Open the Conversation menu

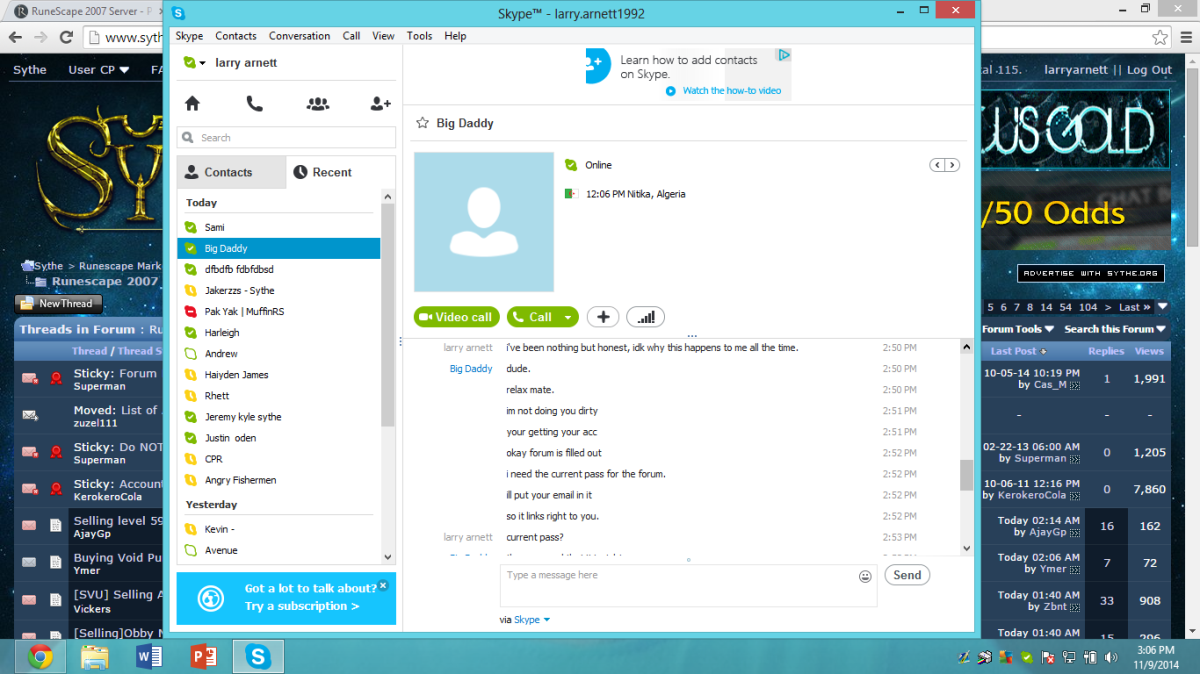(x=299, y=36)
